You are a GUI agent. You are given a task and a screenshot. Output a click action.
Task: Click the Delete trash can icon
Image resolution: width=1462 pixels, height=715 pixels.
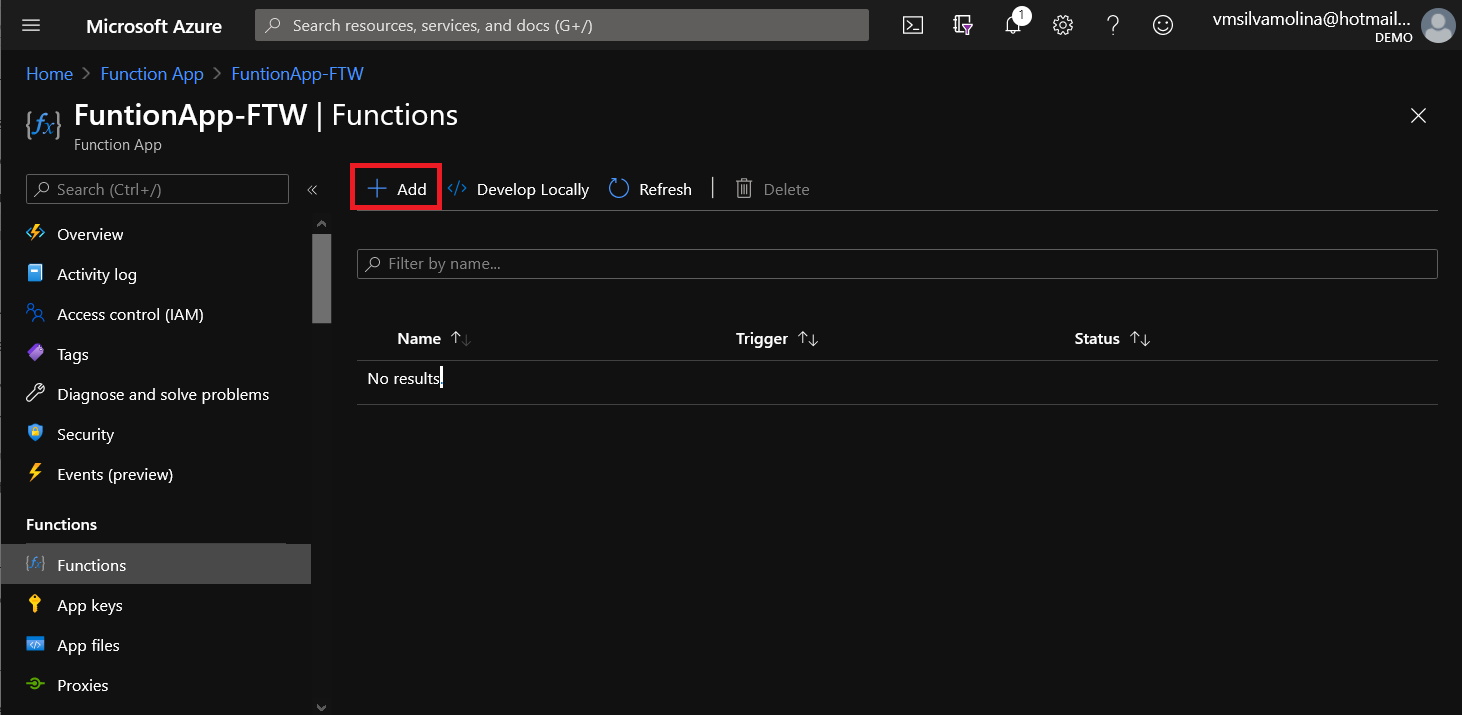[x=744, y=189]
